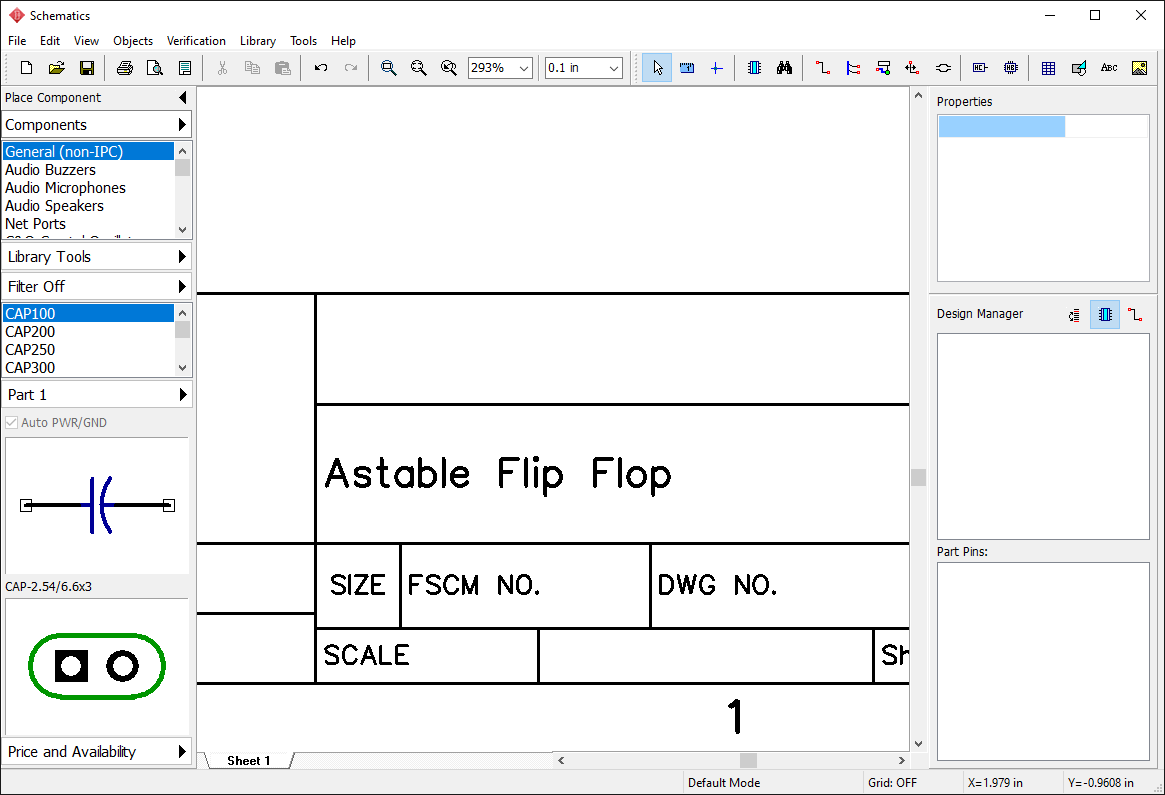Expand the Filter Off menu
Image resolution: width=1165 pixels, height=795 pixels.
point(97,287)
